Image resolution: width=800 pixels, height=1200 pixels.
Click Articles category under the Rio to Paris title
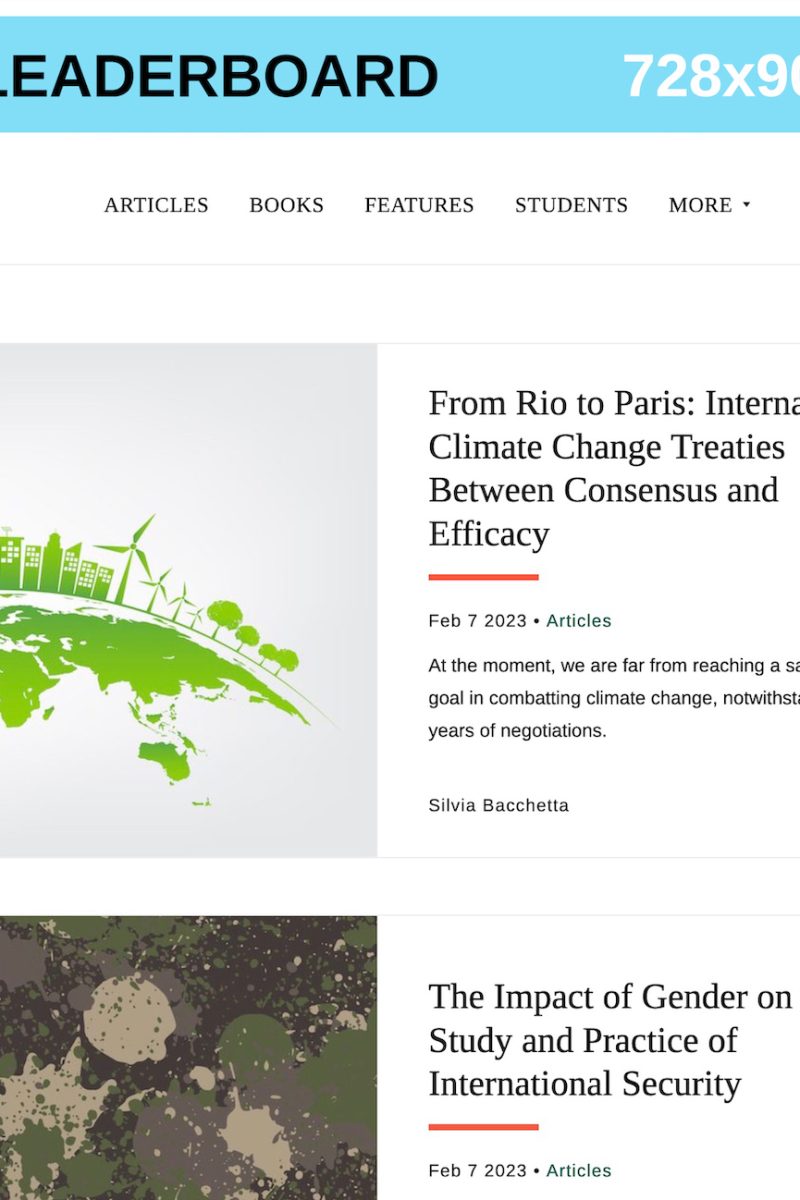pos(578,621)
